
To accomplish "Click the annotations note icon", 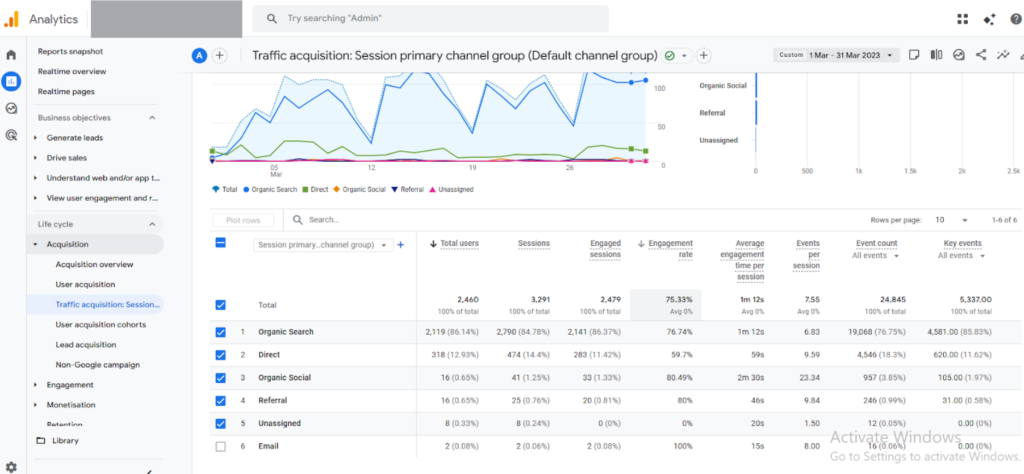I will coord(914,55).
